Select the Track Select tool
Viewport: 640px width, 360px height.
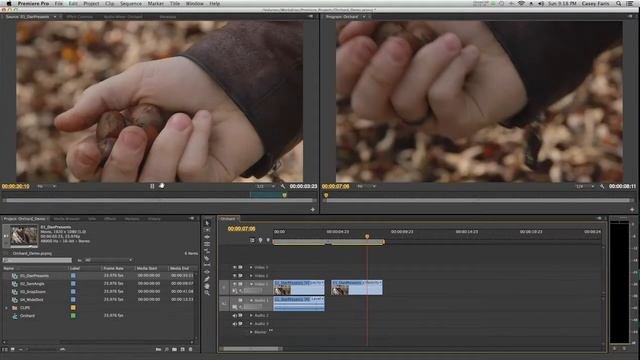(x=207, y=230)
